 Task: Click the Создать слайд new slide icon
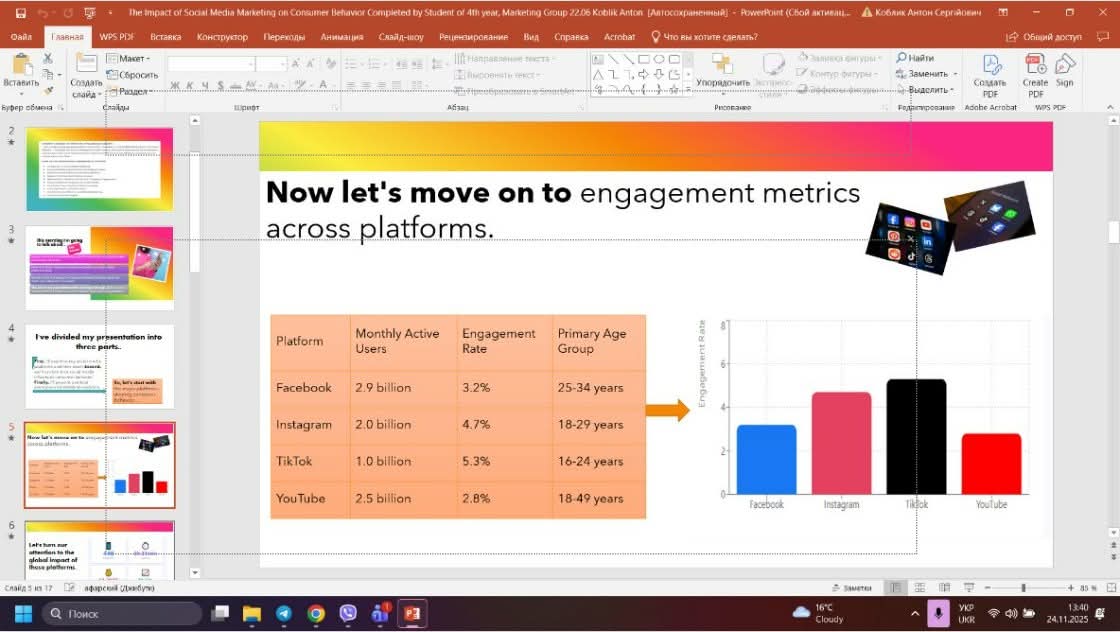tap(86, 66)
